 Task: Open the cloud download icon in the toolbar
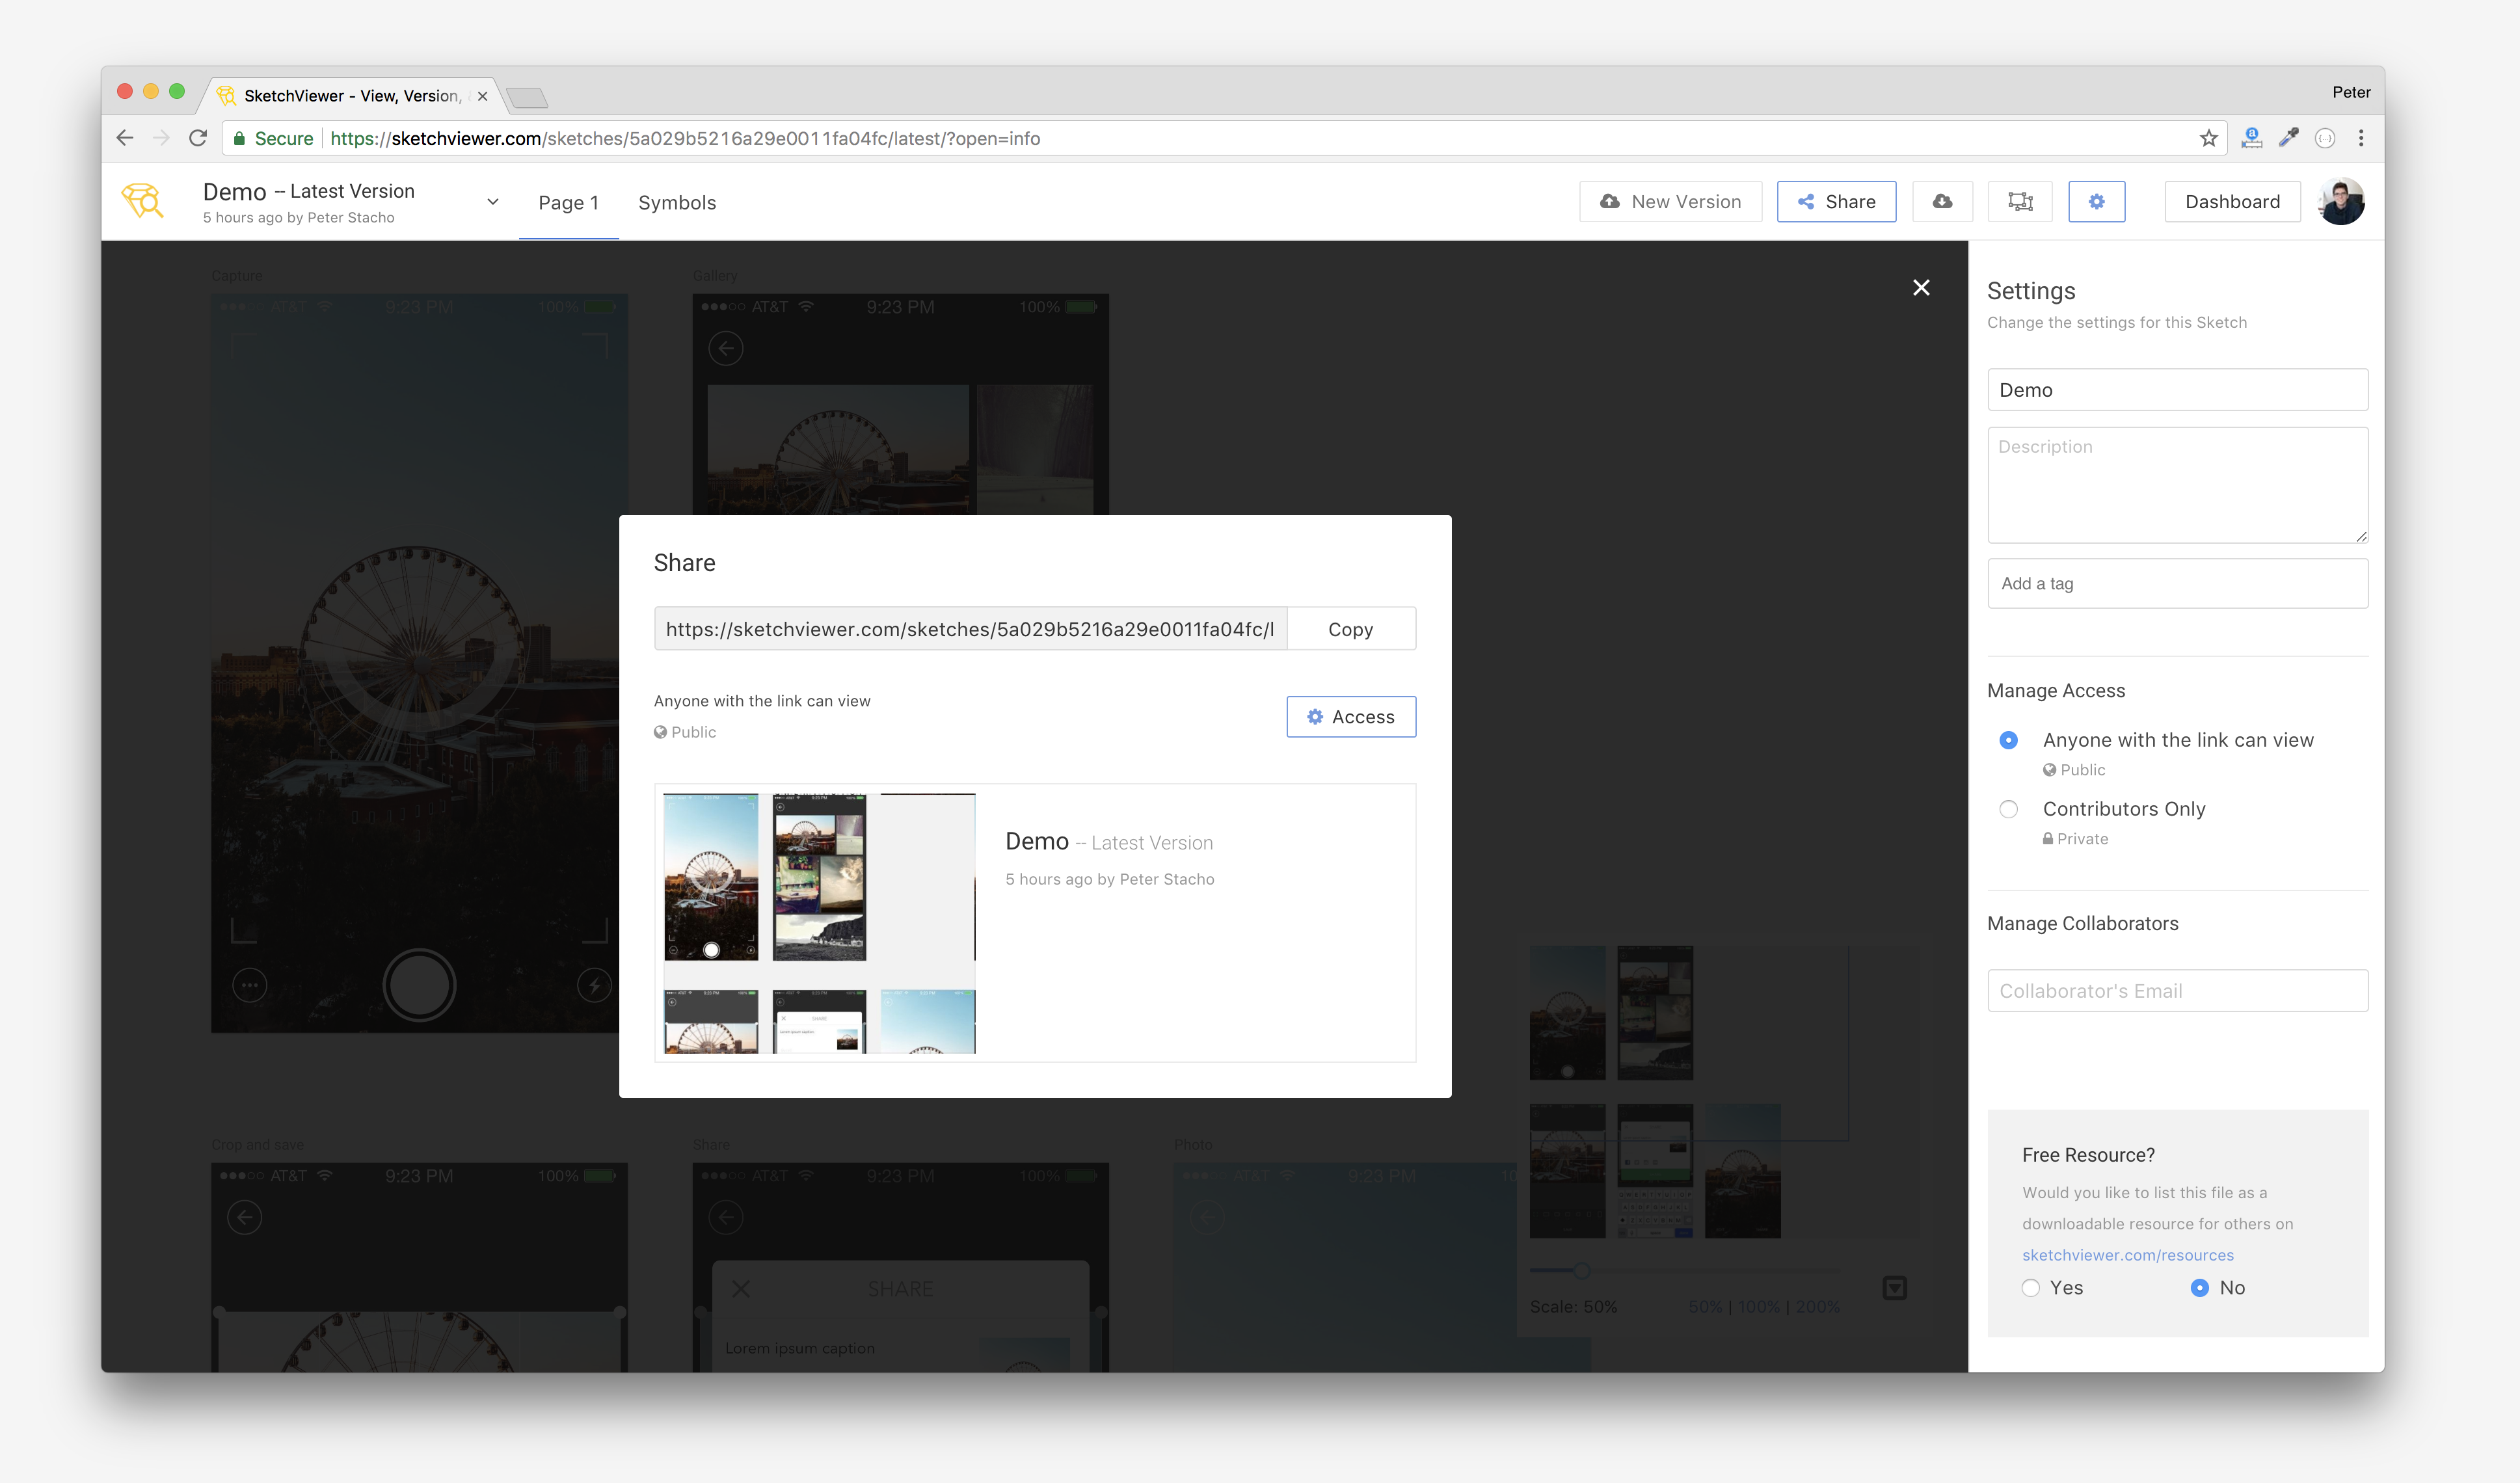tap(1942, 201)
